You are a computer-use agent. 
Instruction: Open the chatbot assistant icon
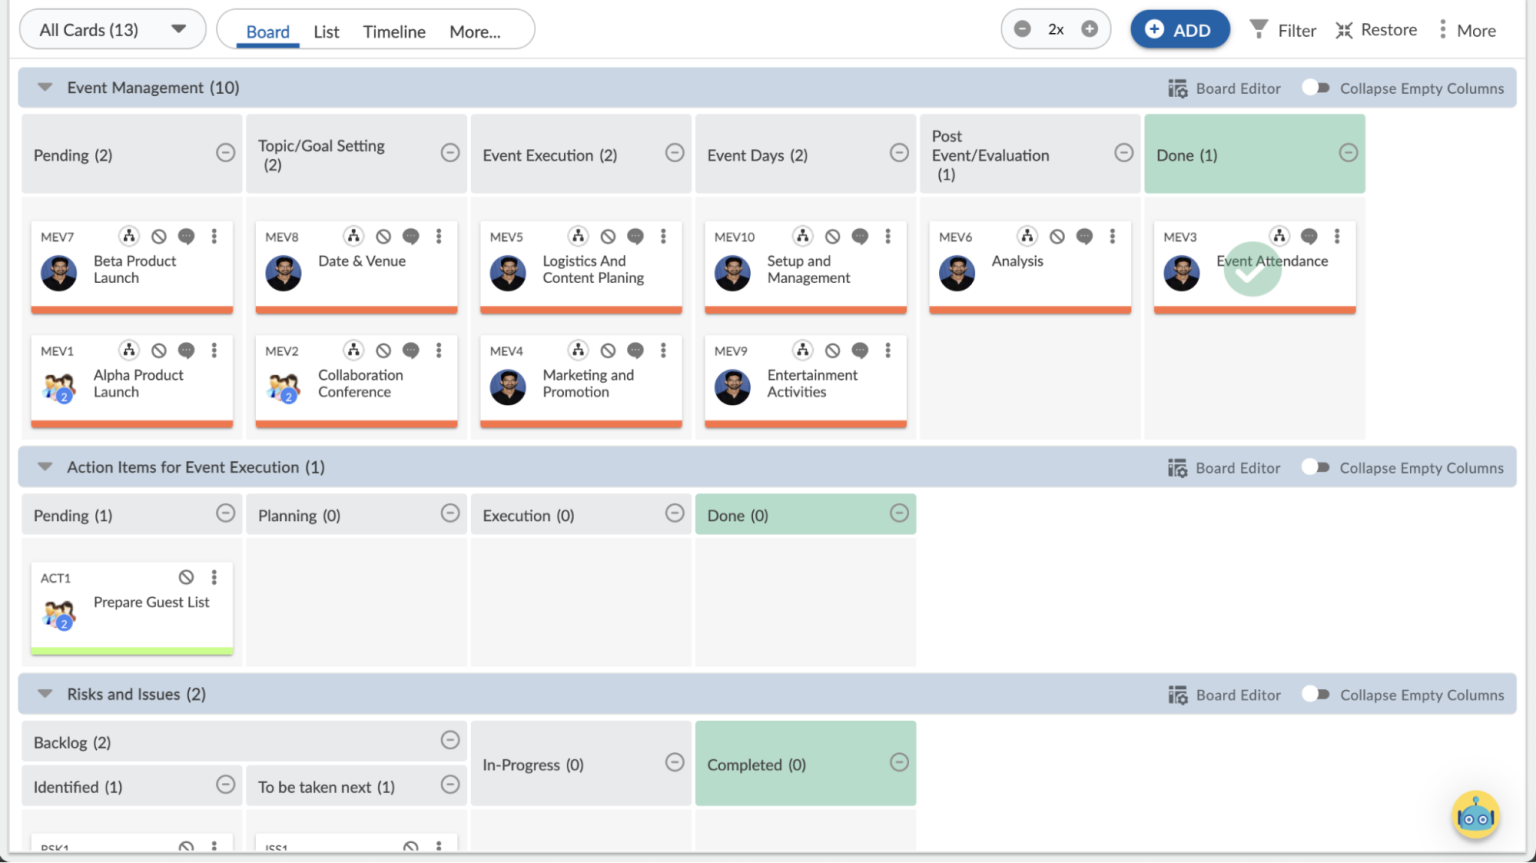click(1476, 815)
